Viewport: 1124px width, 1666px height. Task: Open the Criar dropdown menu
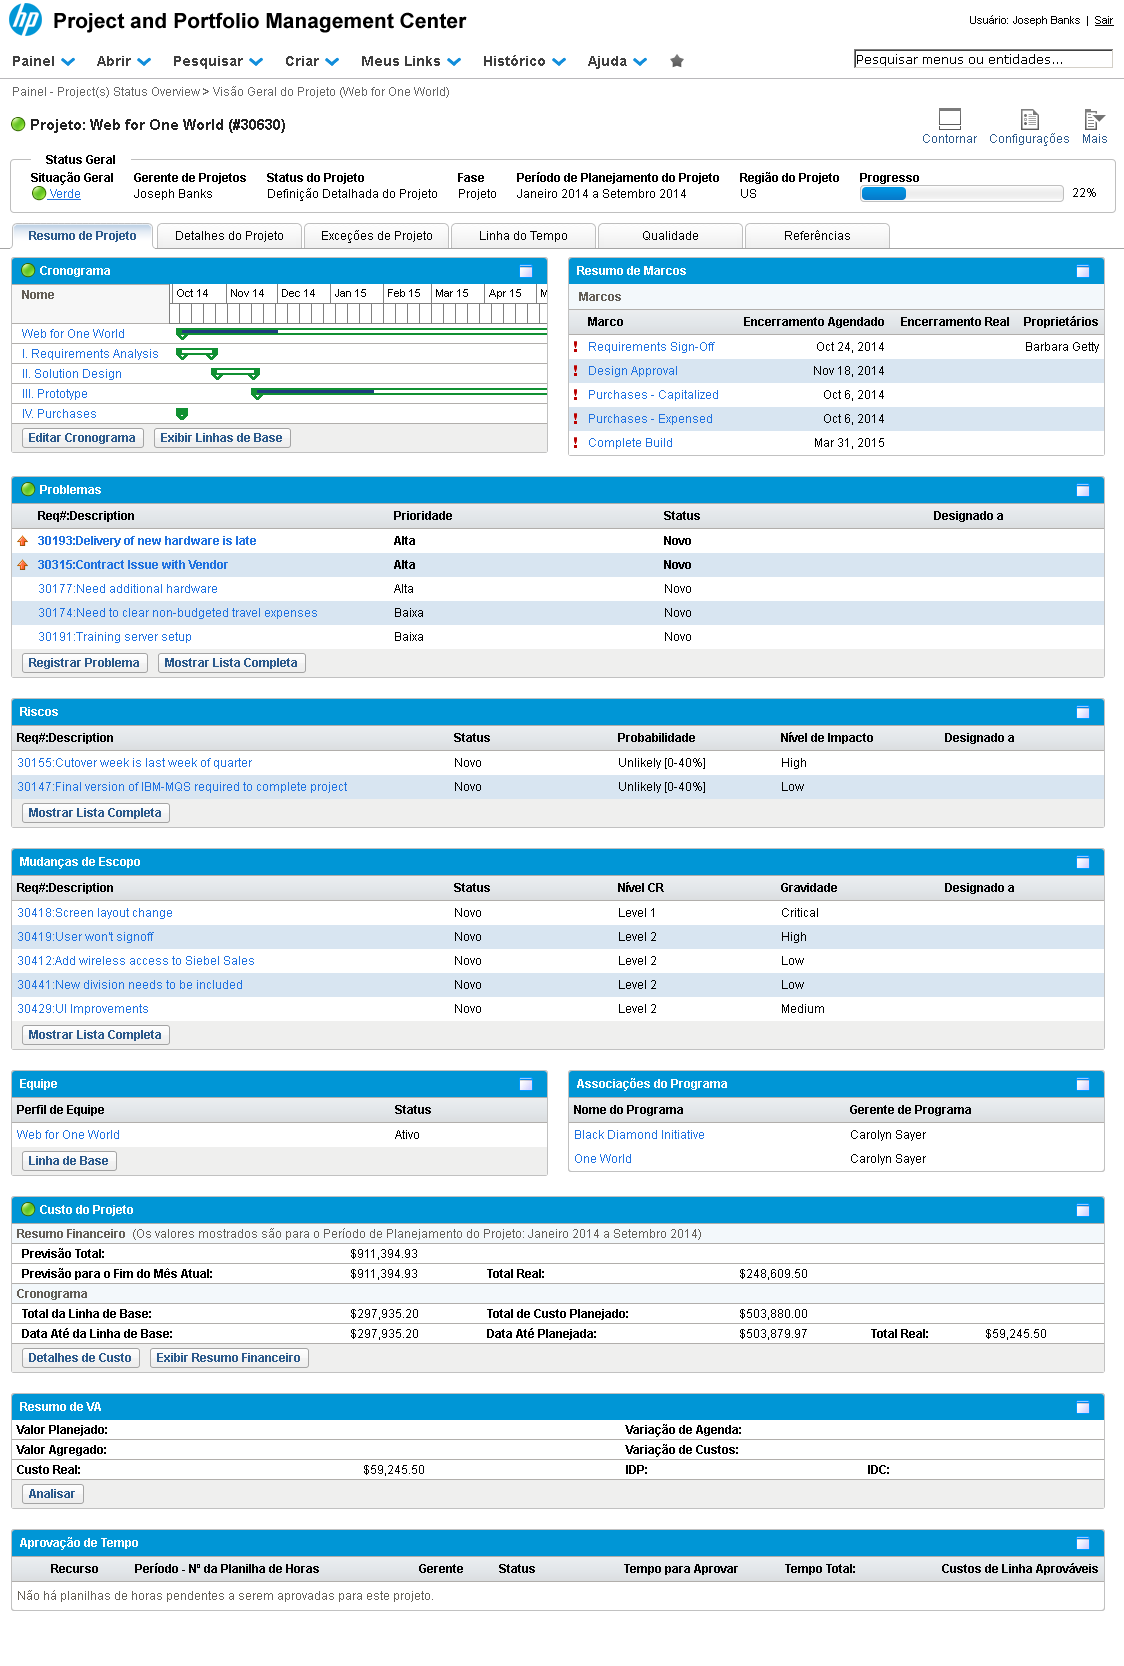[x=311, y=61]
